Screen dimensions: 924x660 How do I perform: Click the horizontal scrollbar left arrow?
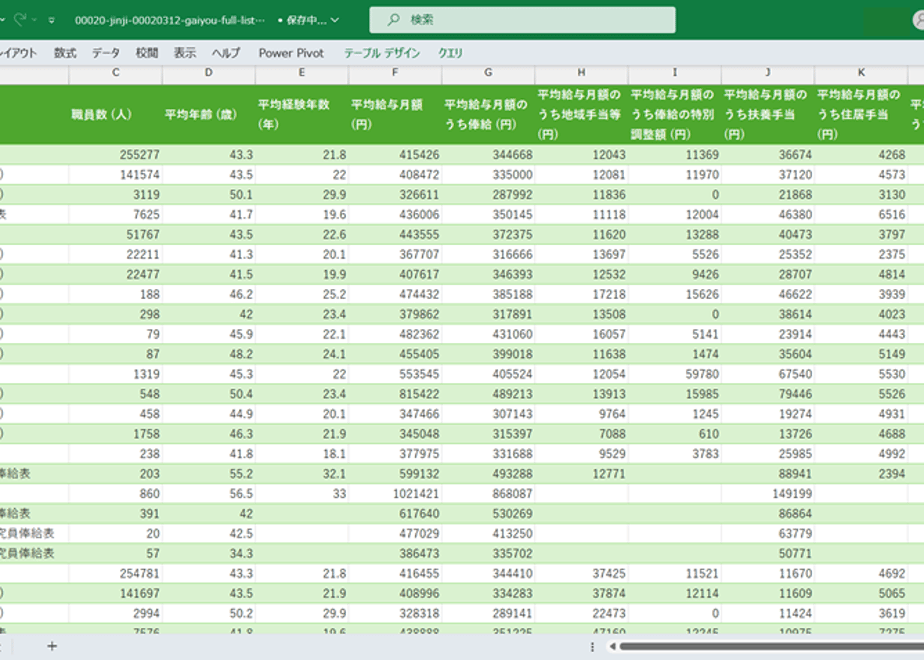(613, 646)
